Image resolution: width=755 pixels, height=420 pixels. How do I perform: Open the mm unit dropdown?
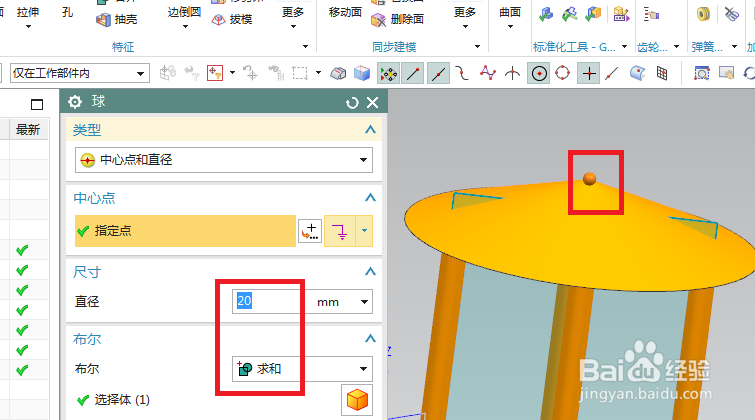(364, 302)
